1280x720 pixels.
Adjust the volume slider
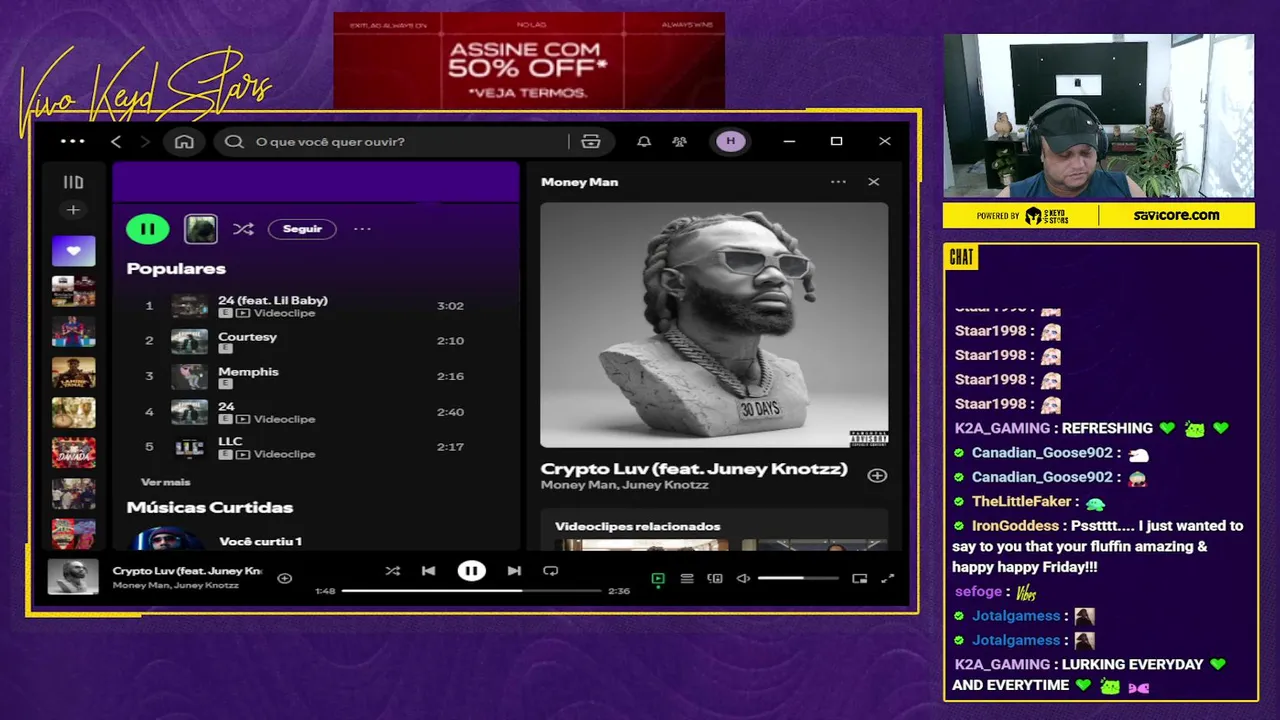pos(798,578)
